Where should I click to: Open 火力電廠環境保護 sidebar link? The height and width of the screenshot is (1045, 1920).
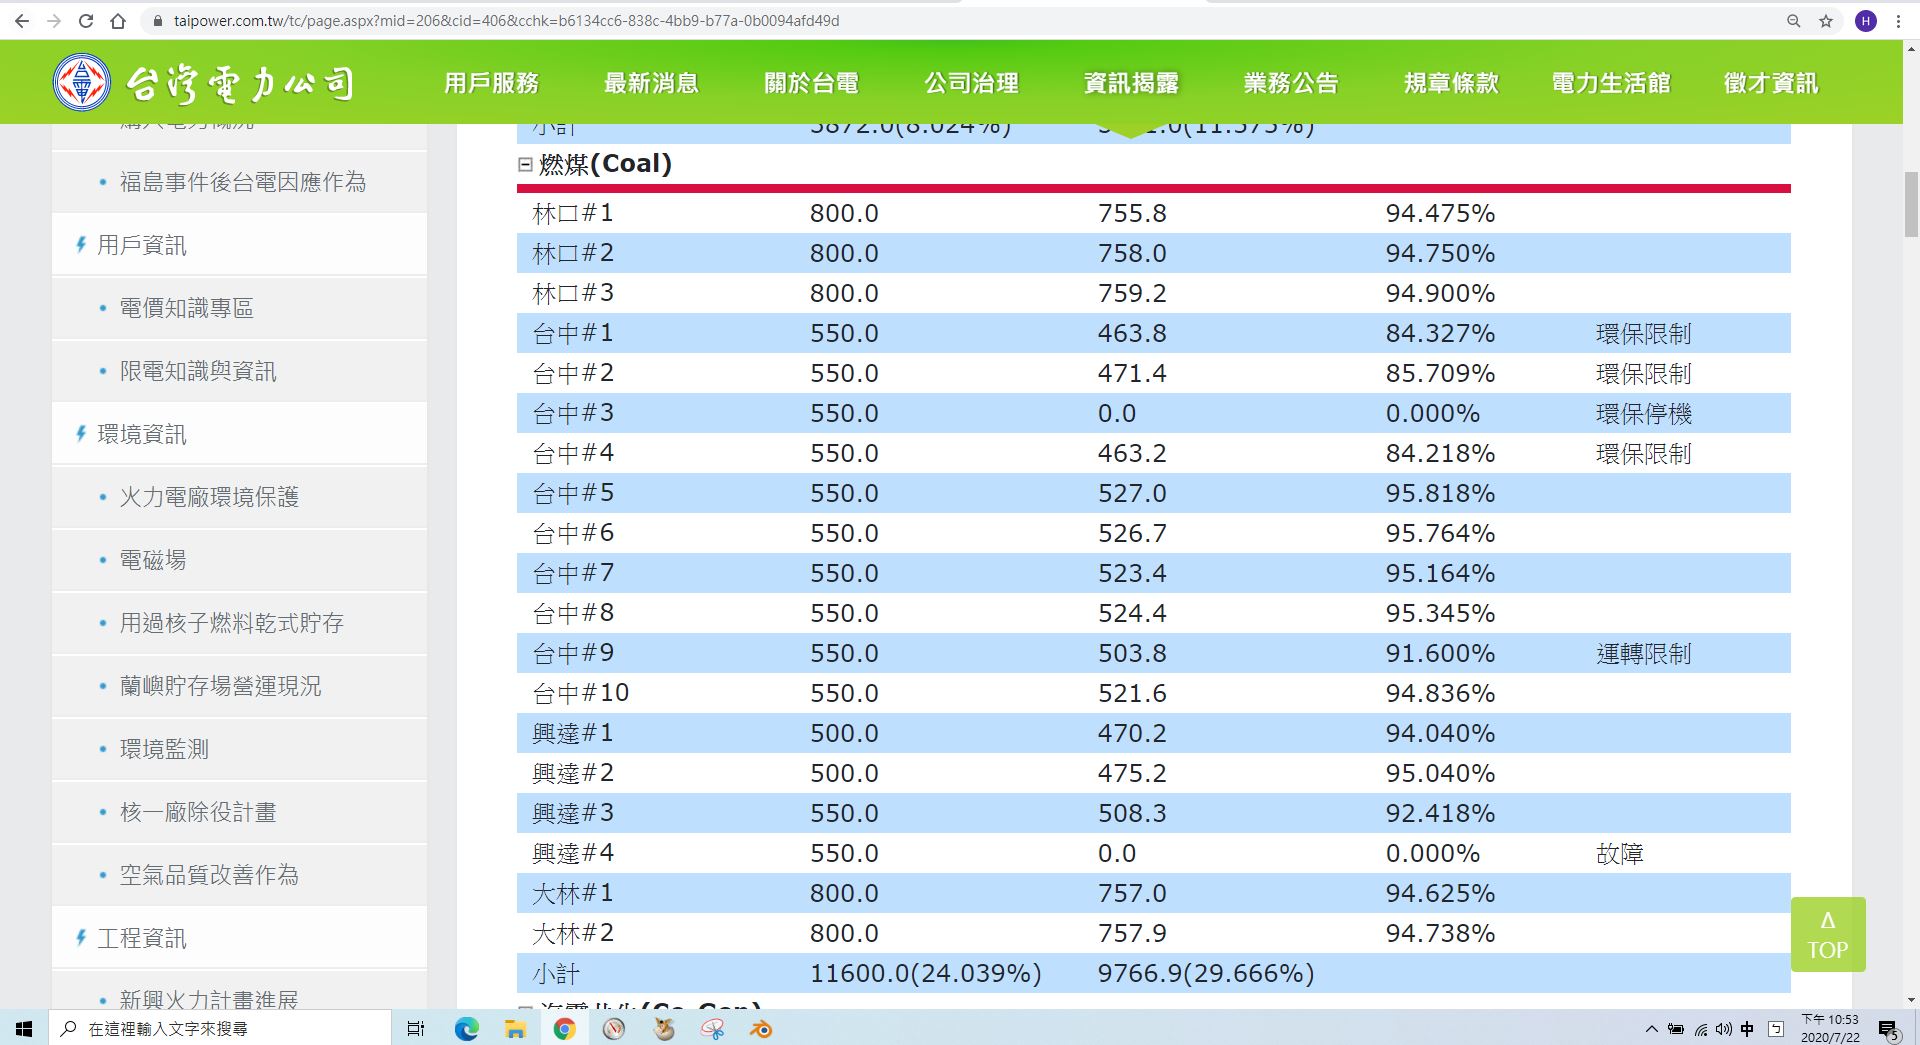[x=209, y=497]
